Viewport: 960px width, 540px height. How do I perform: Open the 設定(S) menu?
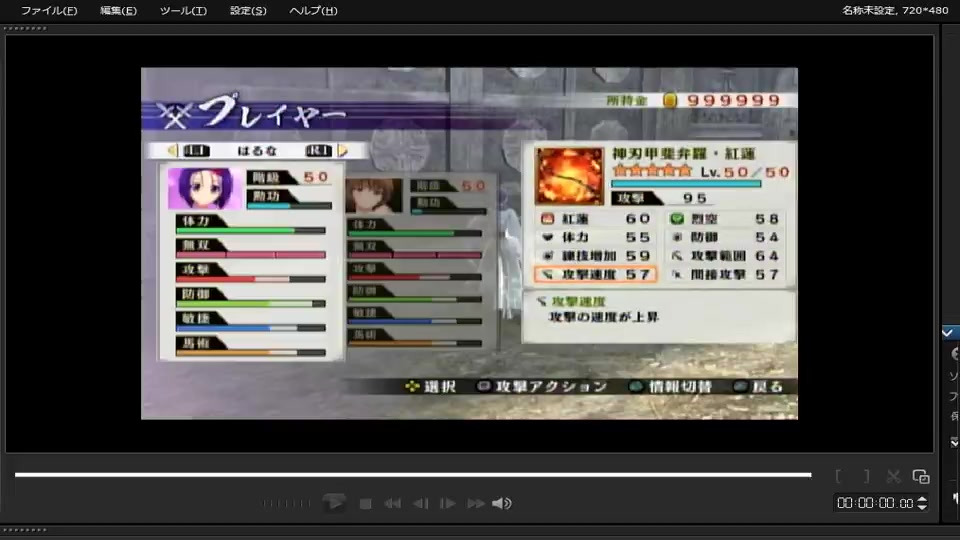point(248,10)
